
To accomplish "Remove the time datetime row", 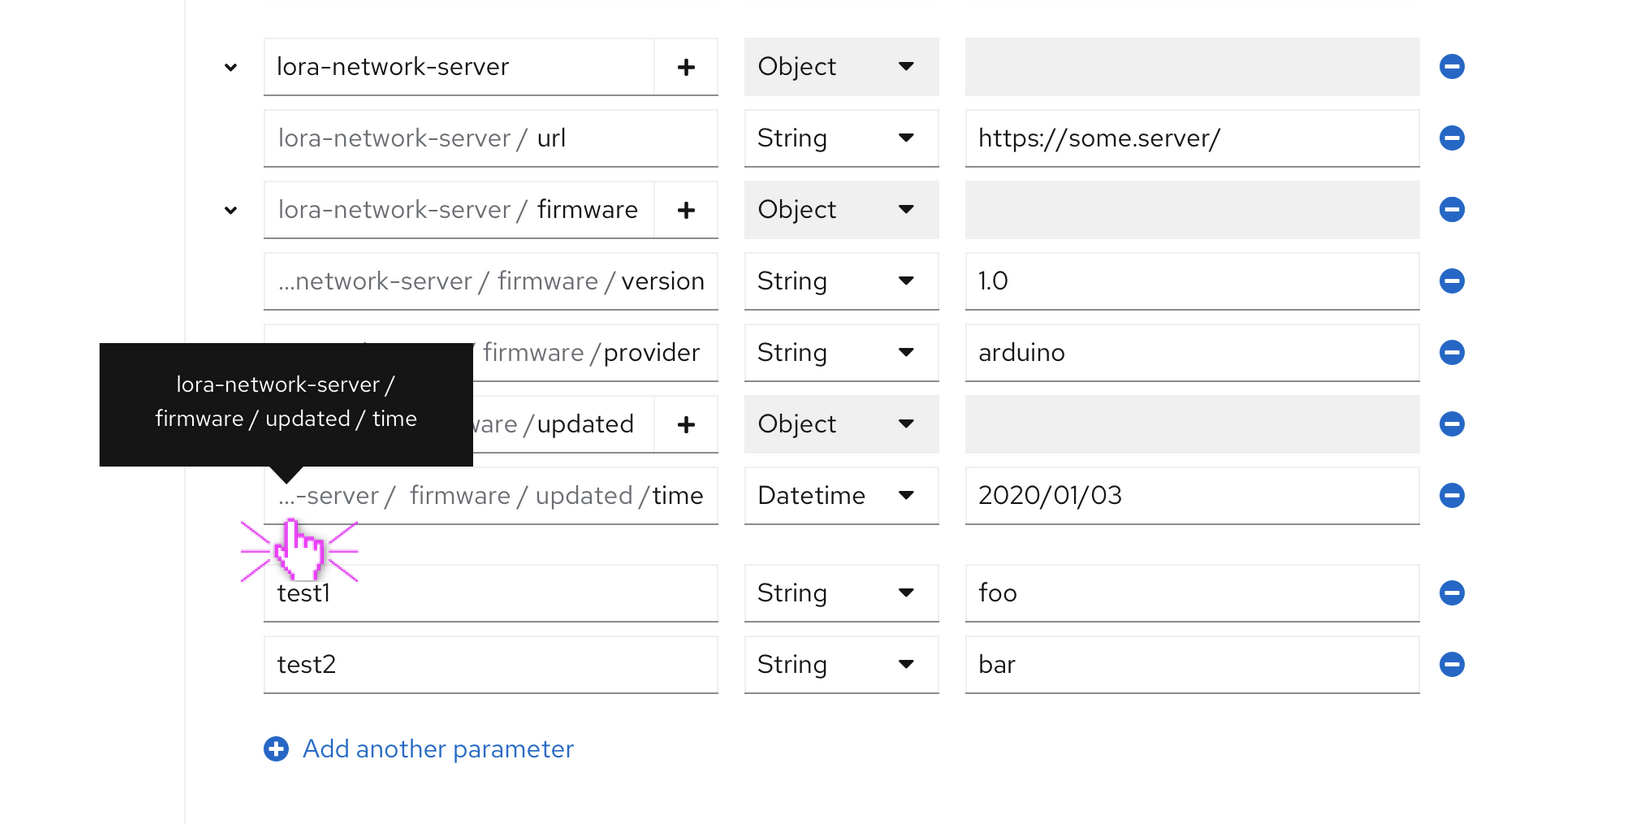I will (1452, 495).
